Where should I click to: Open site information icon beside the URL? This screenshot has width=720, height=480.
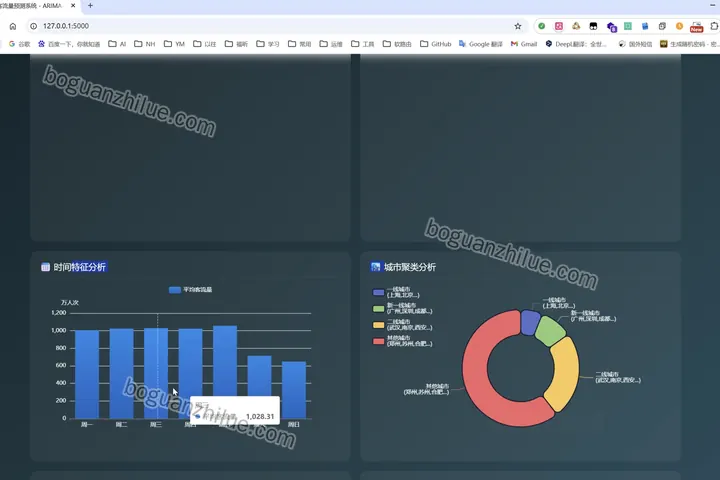tap(34, 26)
